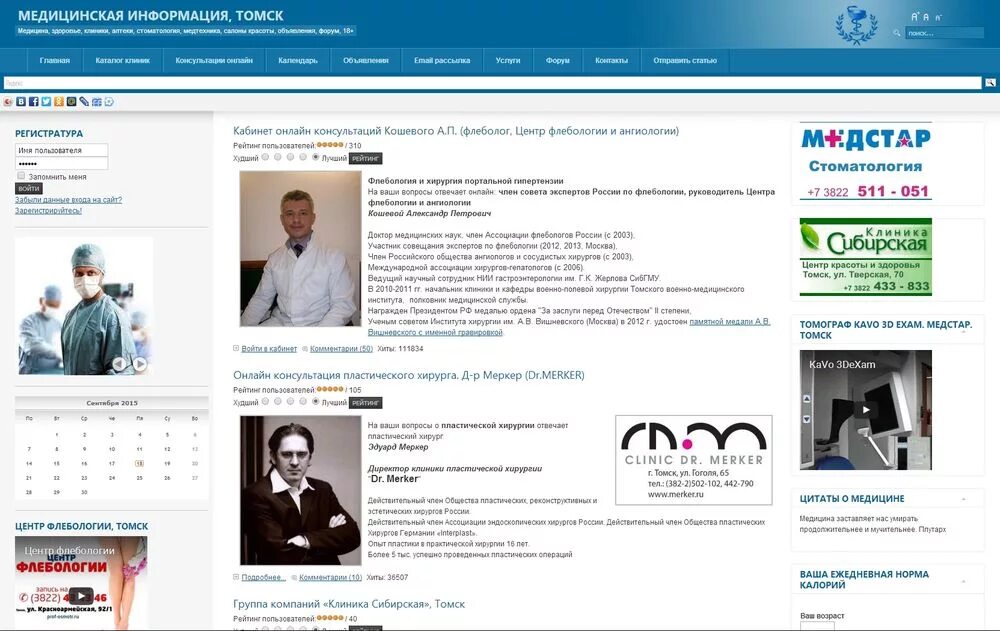The image size is (1000, 631).
Task: Click the up arrow on KaVo video overlay
Action: (806, 399)
